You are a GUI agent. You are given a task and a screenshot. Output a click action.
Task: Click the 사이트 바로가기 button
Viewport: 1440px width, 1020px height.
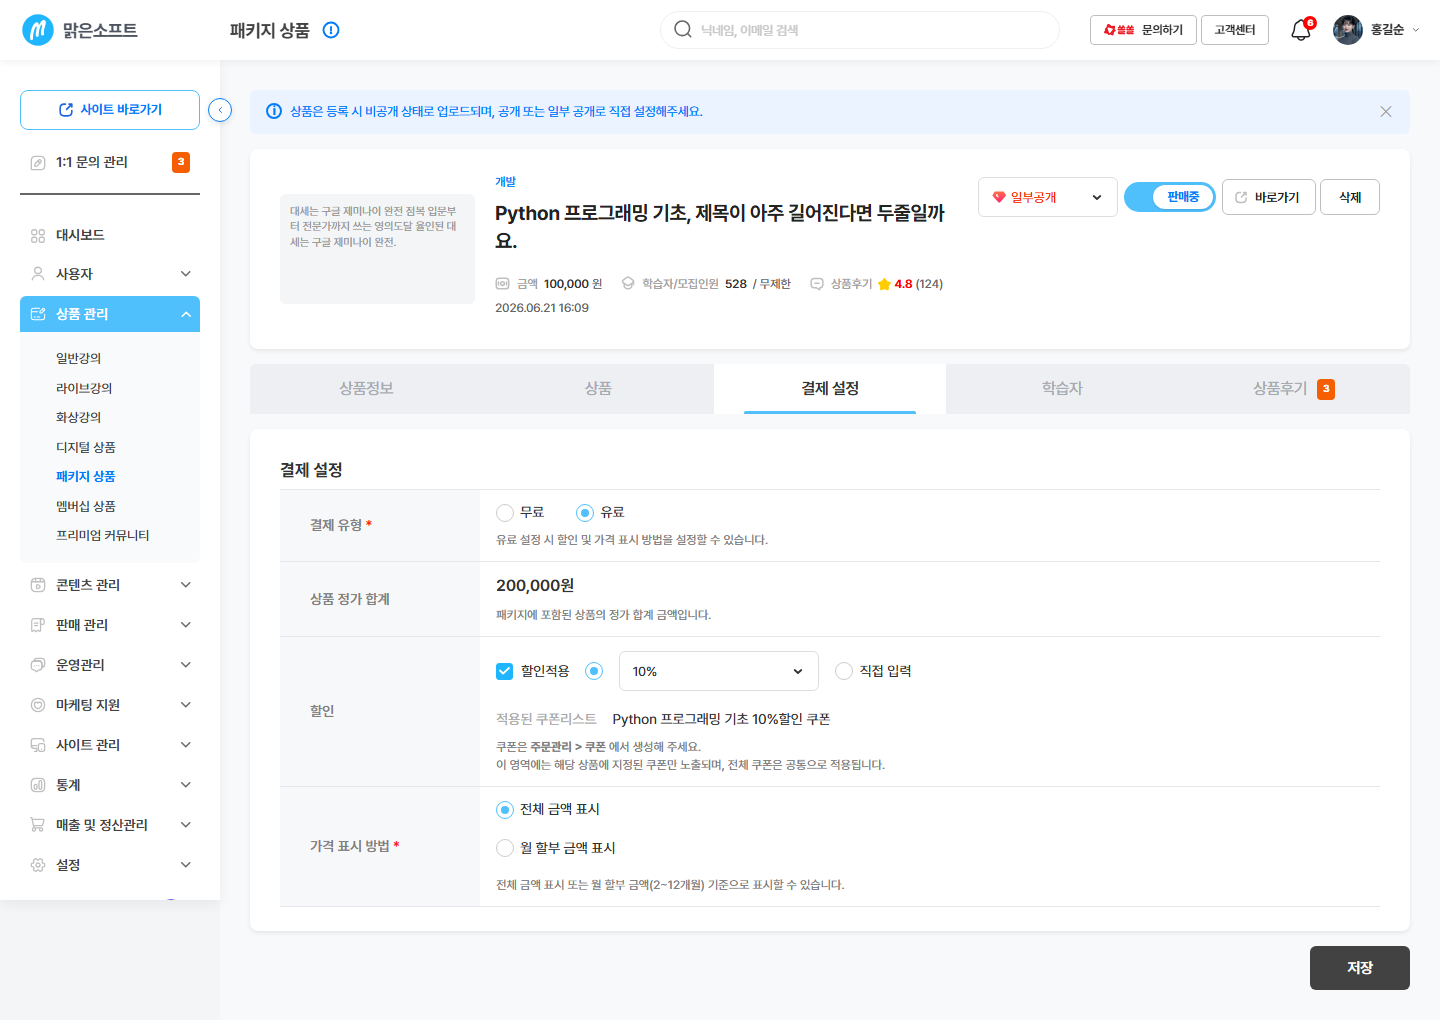[110, 110]
